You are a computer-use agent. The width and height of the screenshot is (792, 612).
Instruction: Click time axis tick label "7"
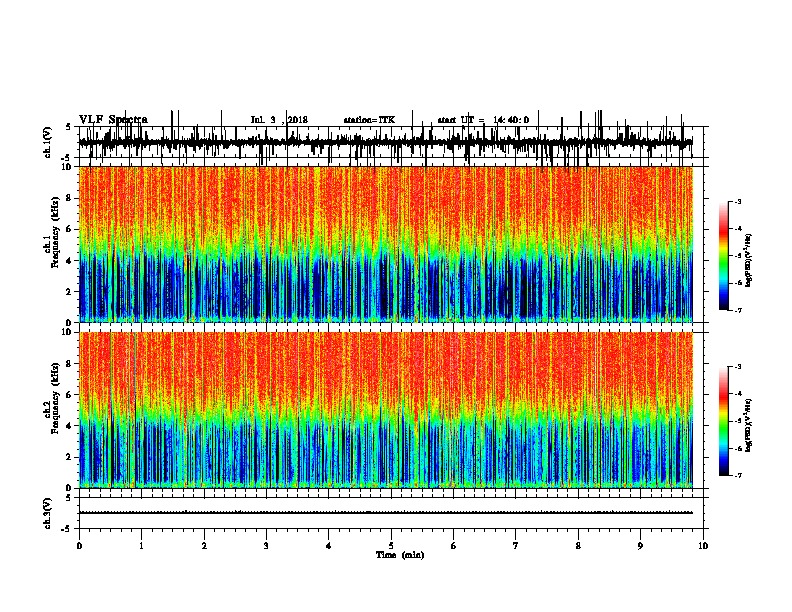516,546
